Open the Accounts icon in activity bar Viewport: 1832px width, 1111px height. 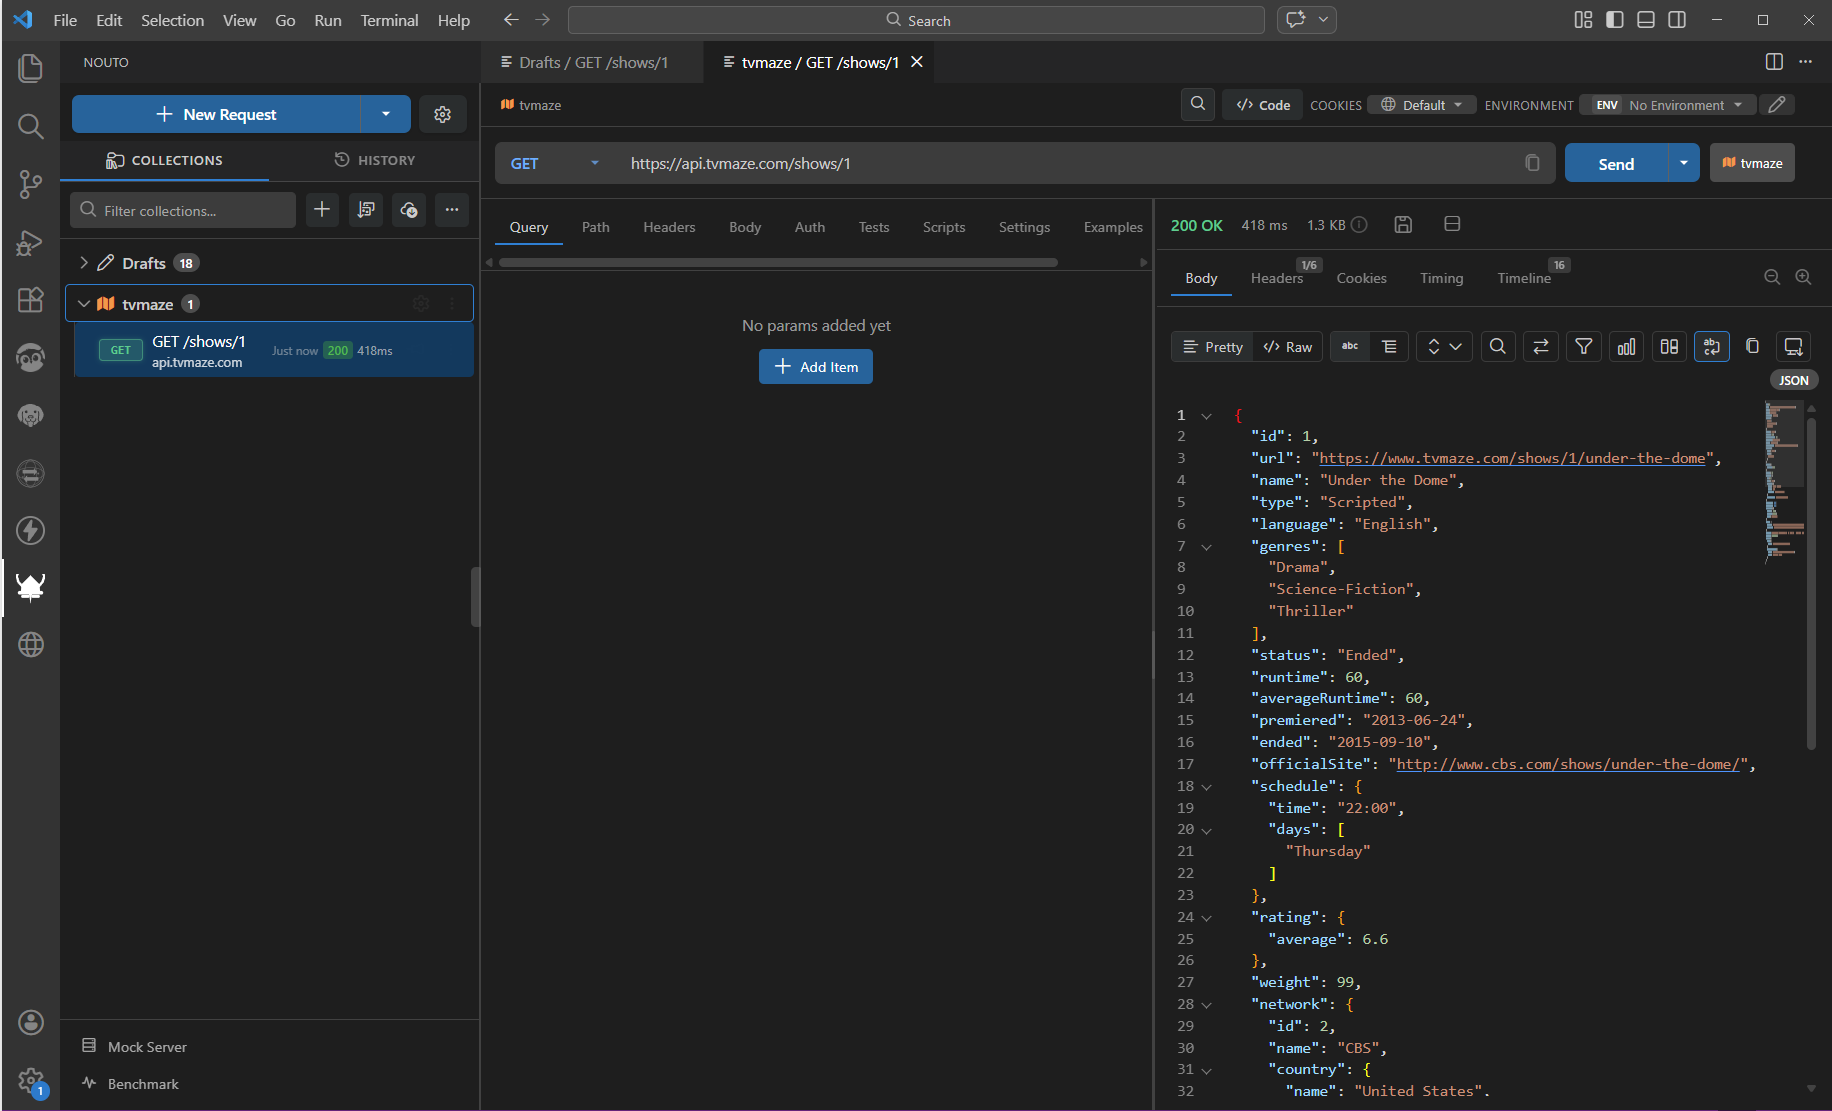point(31,1022)
